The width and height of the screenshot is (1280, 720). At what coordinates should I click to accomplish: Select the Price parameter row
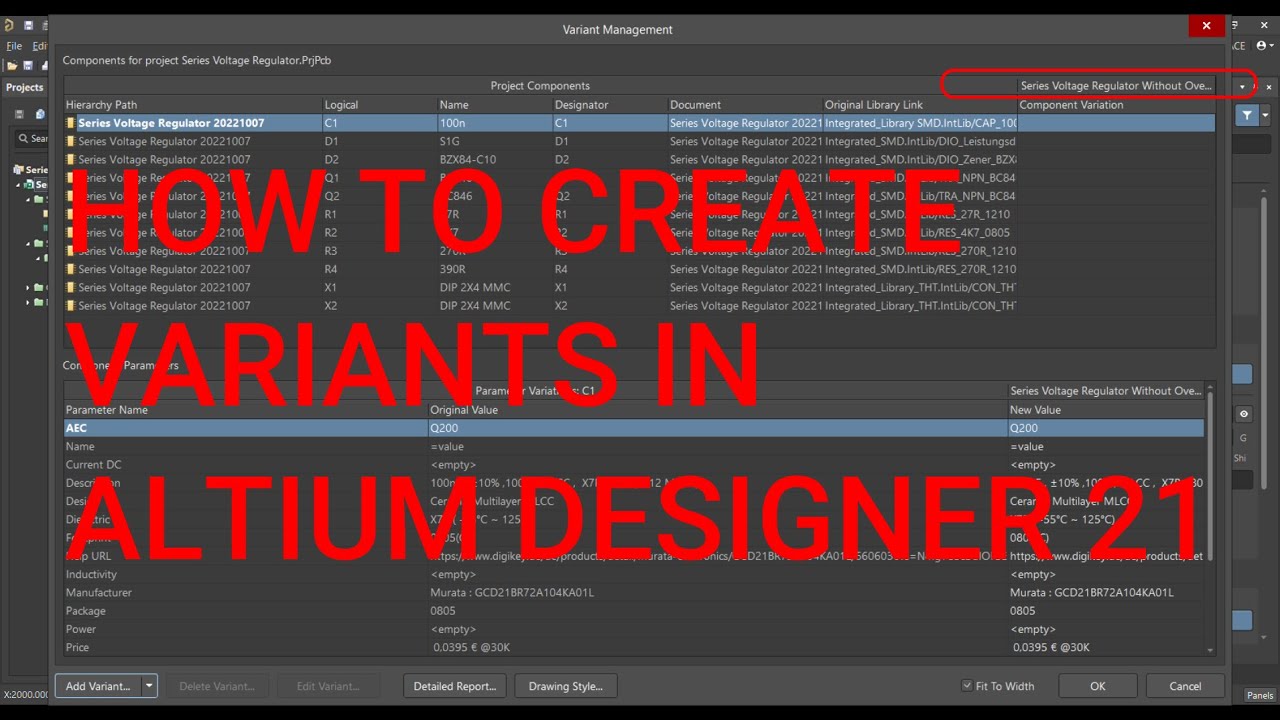(634, 647)
